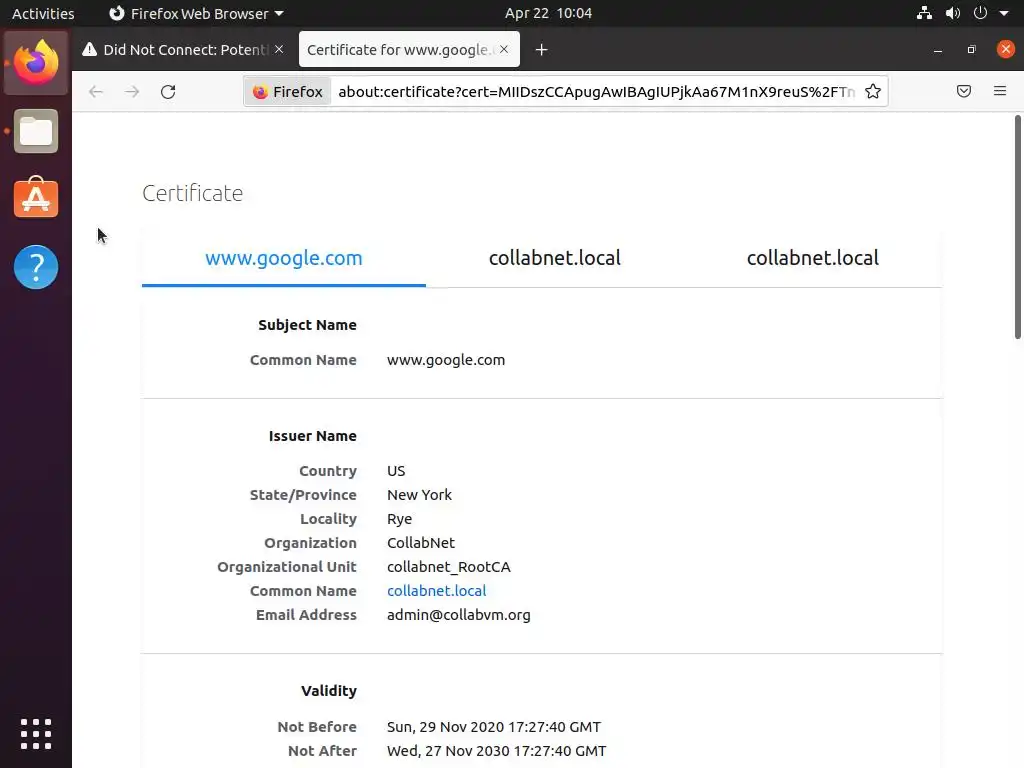This screenshot has width=1024, height=768.
Task: Minimize the Firefox window
Action: pyautogui.click(x=938, y=50)
